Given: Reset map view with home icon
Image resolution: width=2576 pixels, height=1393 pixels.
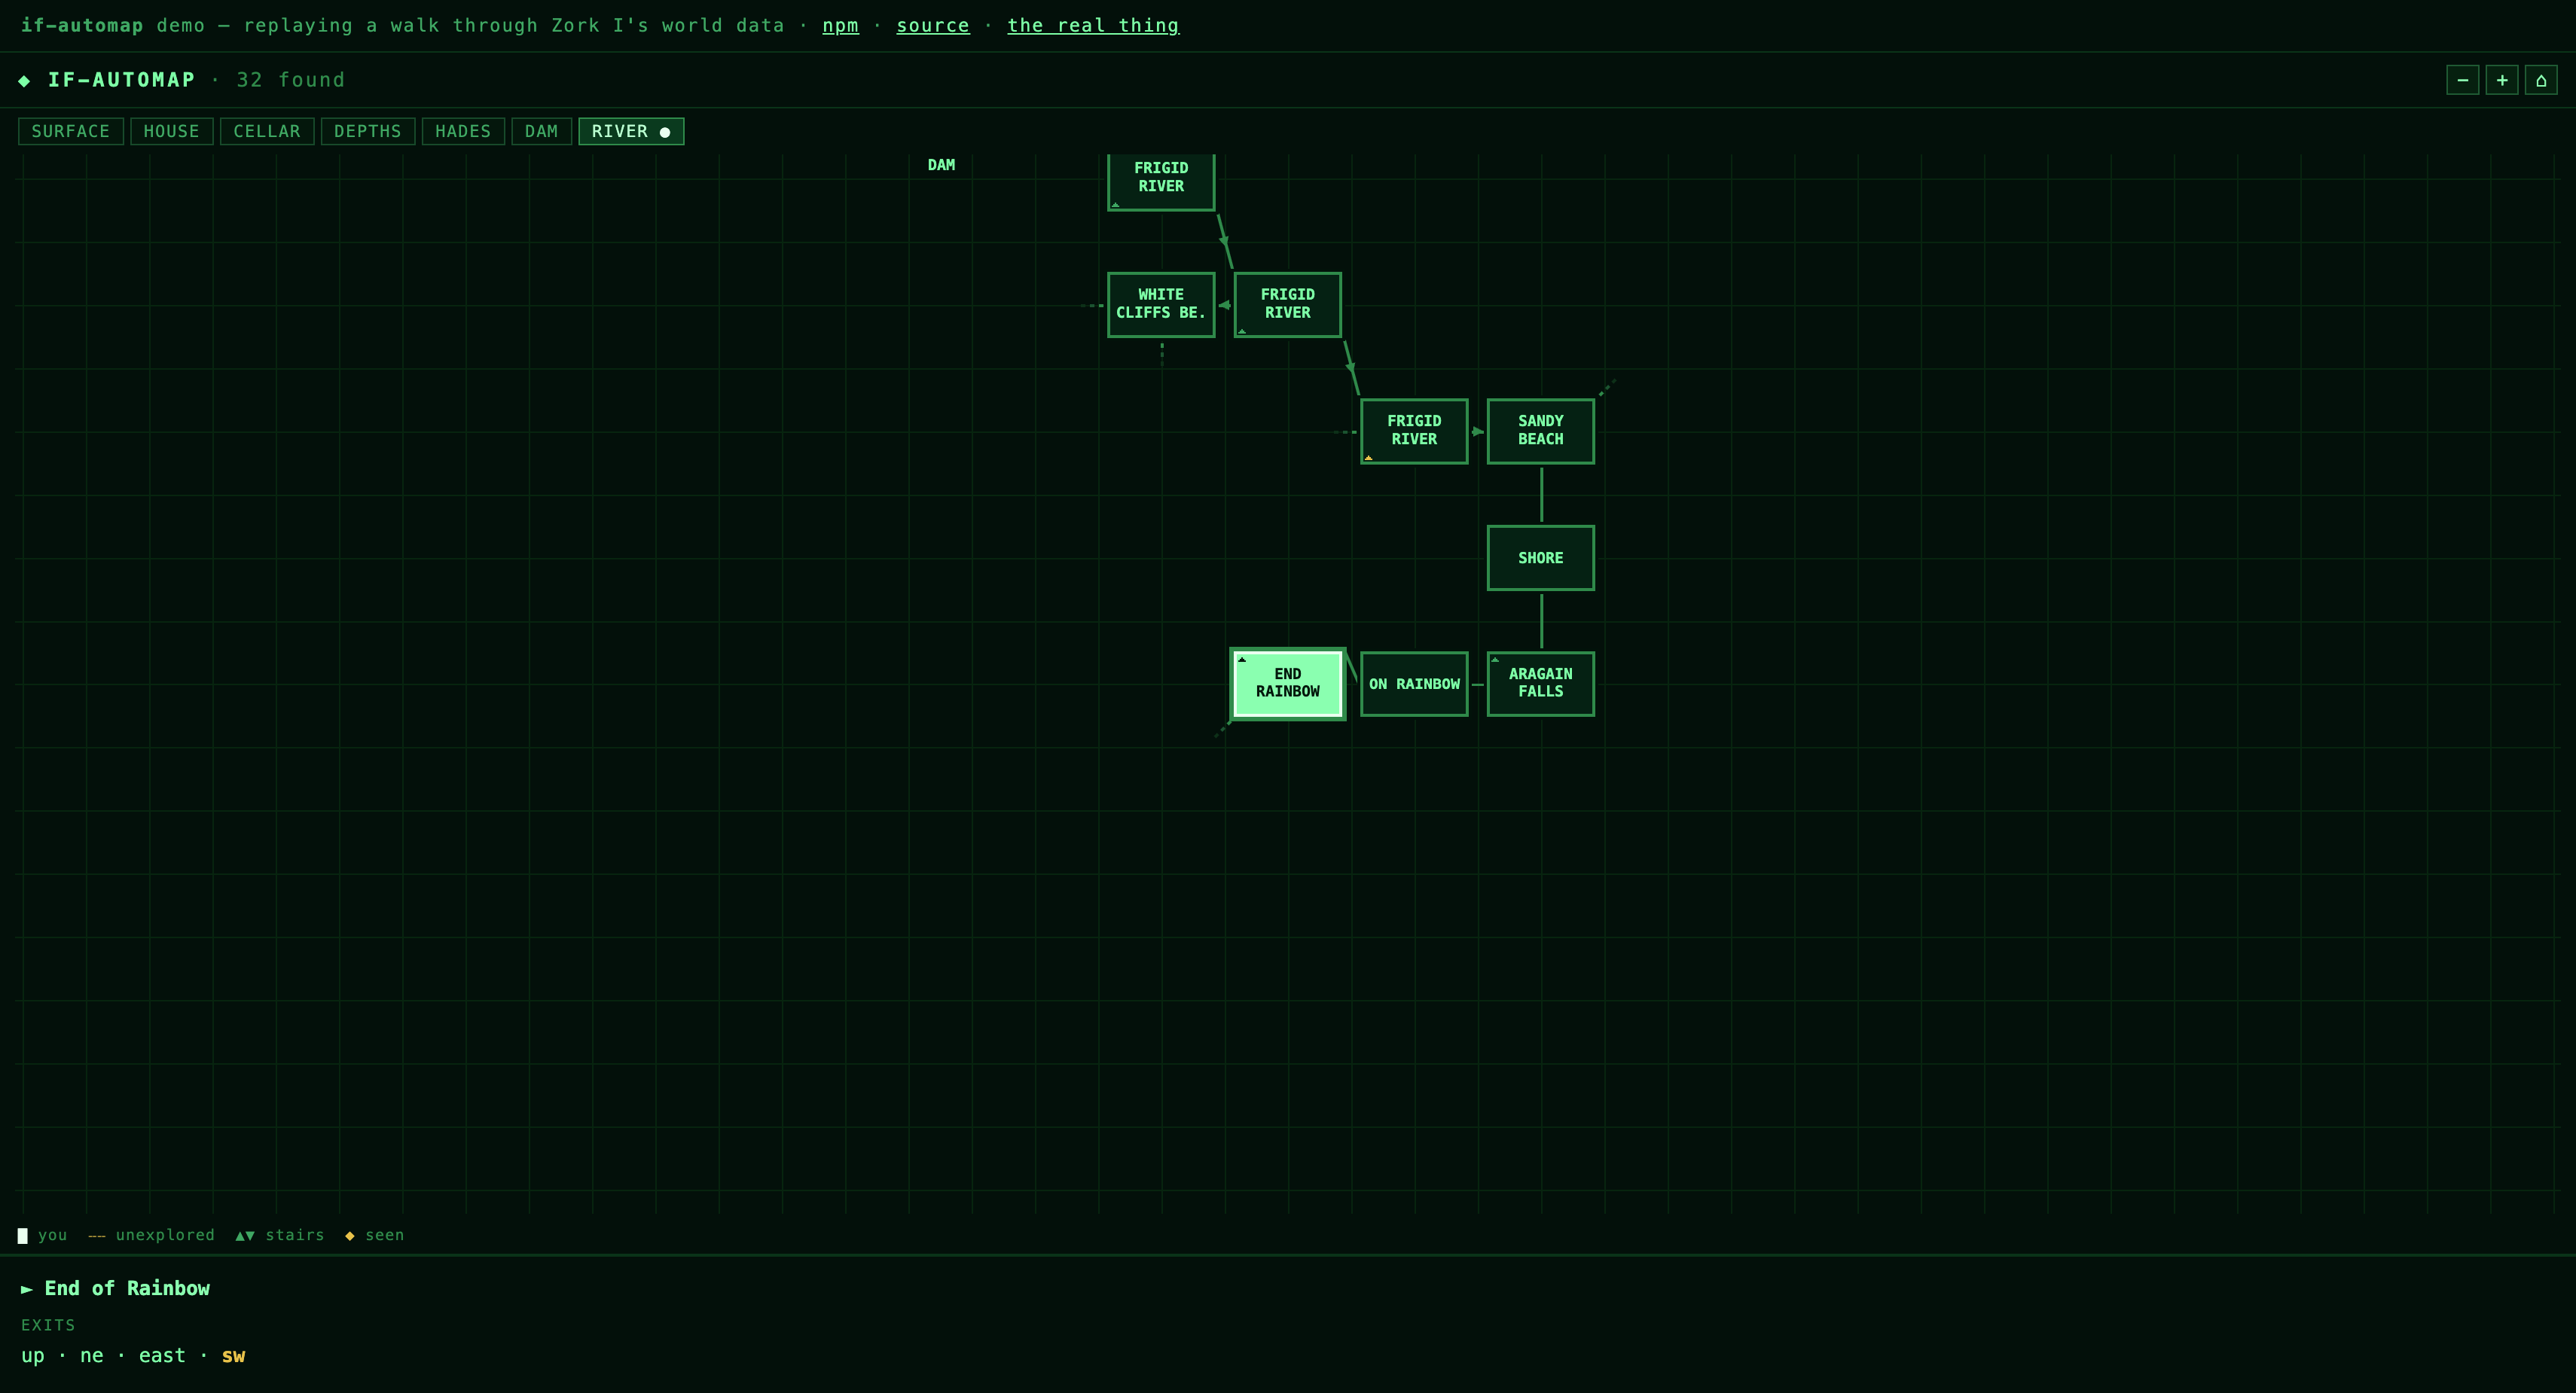Looking at the screenshot, I should point(2541,80).
